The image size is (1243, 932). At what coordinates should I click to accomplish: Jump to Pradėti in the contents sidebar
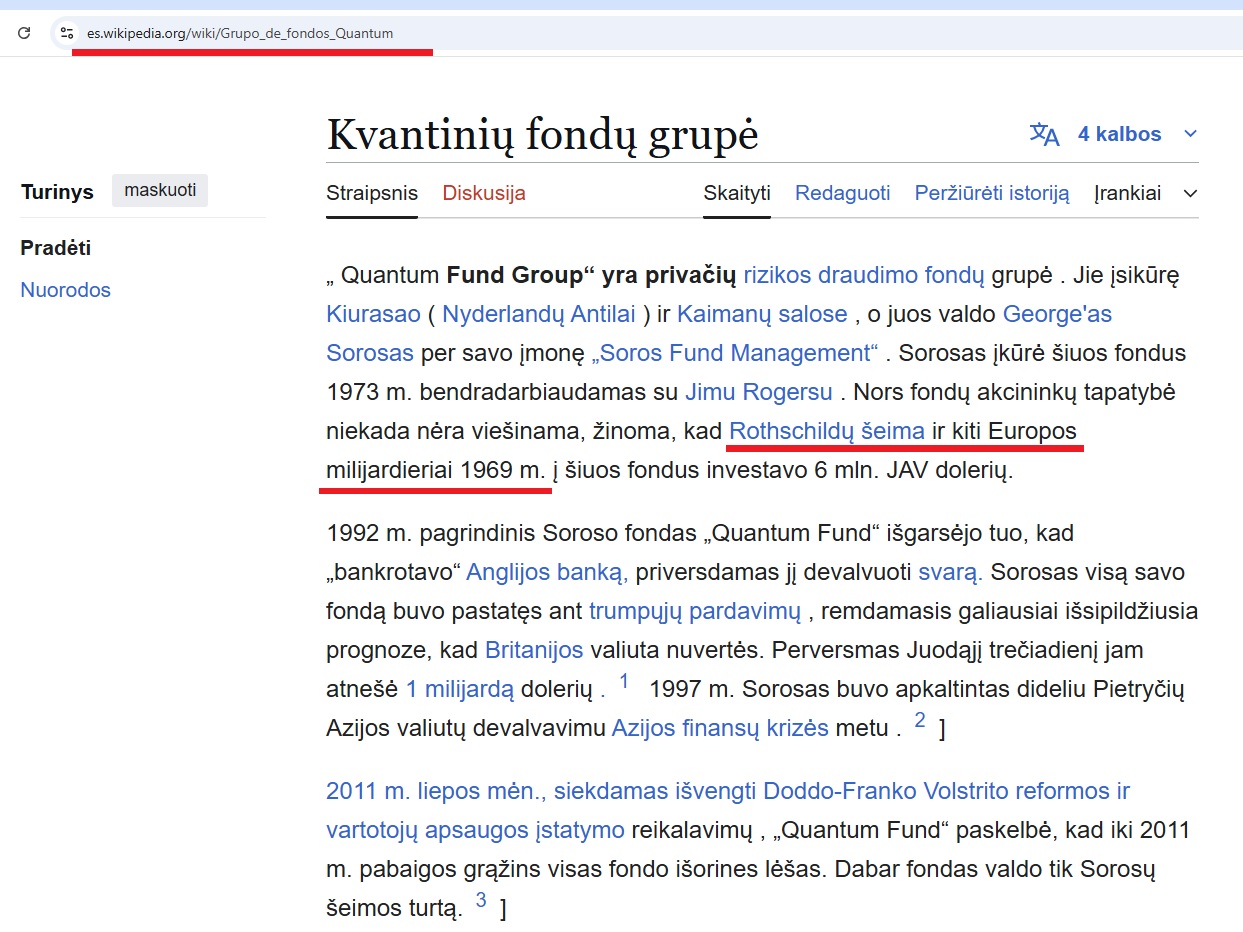pos(56,248)
